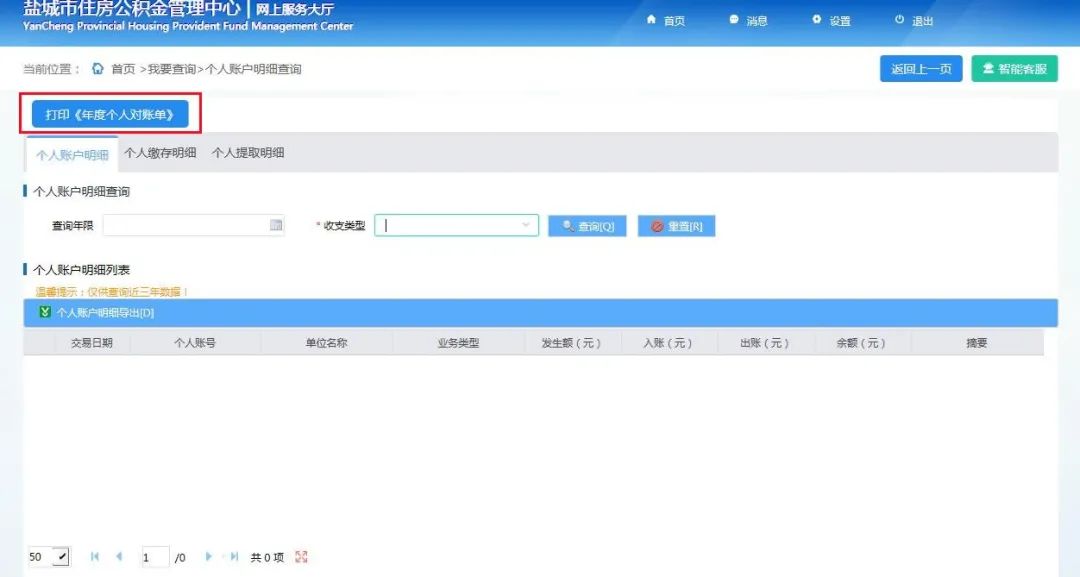Switch to the 个人缴存明细 tab
The image size is (1080, 577).
[160, 153]
